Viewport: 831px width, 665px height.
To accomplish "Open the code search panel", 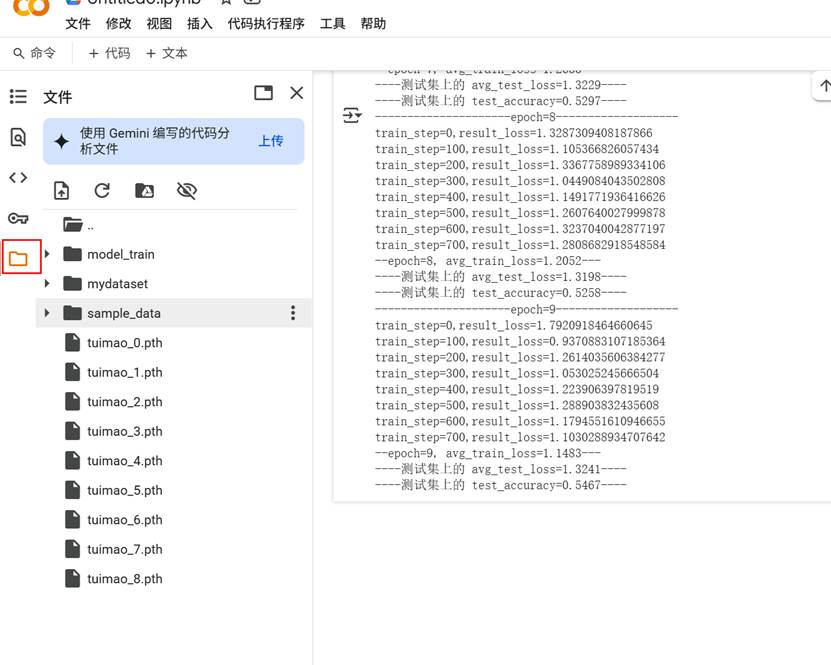I will click(16, 139).
